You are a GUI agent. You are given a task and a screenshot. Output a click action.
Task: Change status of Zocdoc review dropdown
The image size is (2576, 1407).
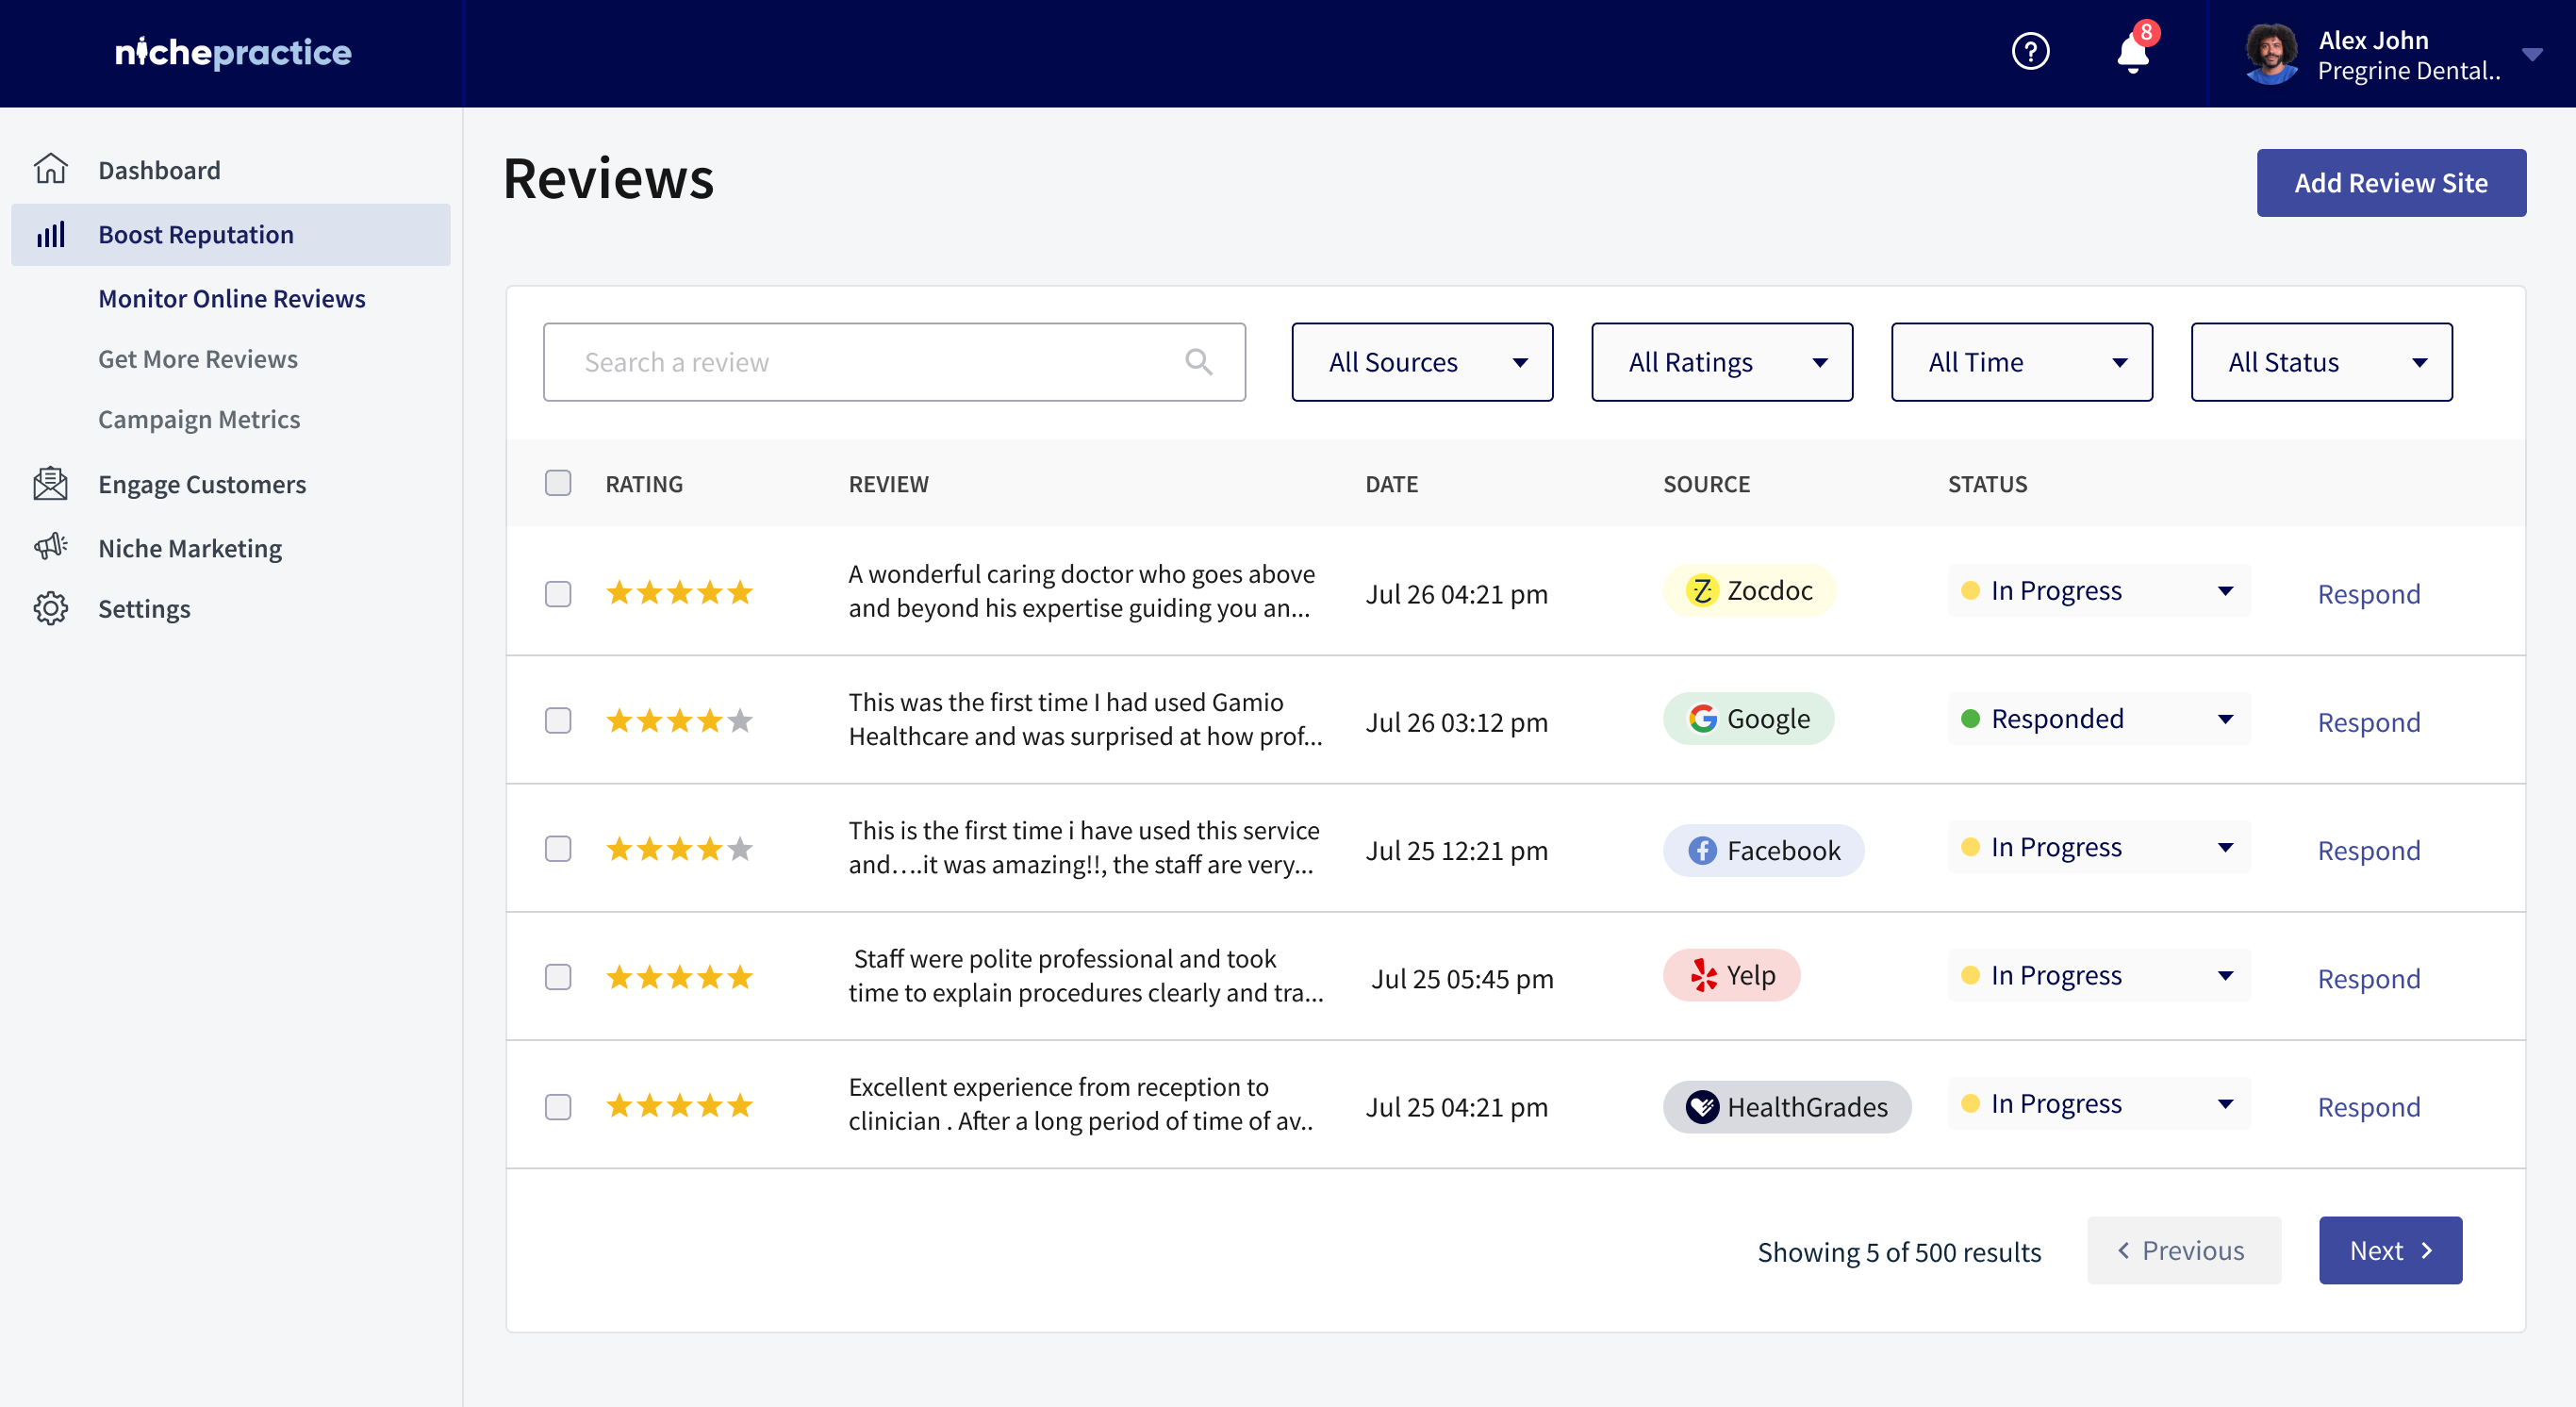[2099, 591]
